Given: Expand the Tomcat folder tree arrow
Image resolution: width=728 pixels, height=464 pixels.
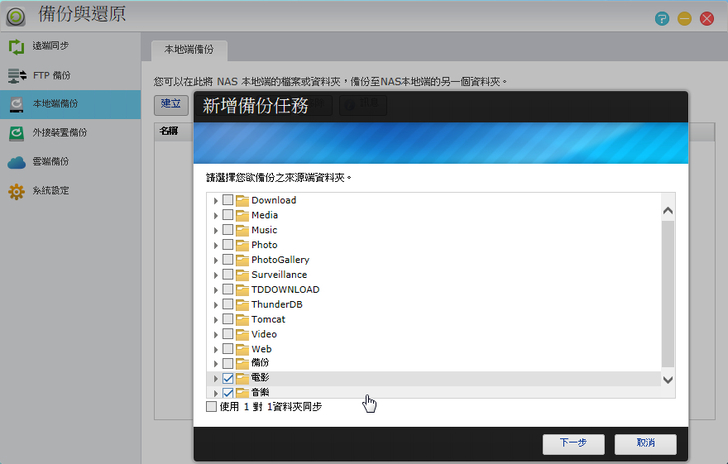Looking at the screenshot, I should (x=215, y=320).
